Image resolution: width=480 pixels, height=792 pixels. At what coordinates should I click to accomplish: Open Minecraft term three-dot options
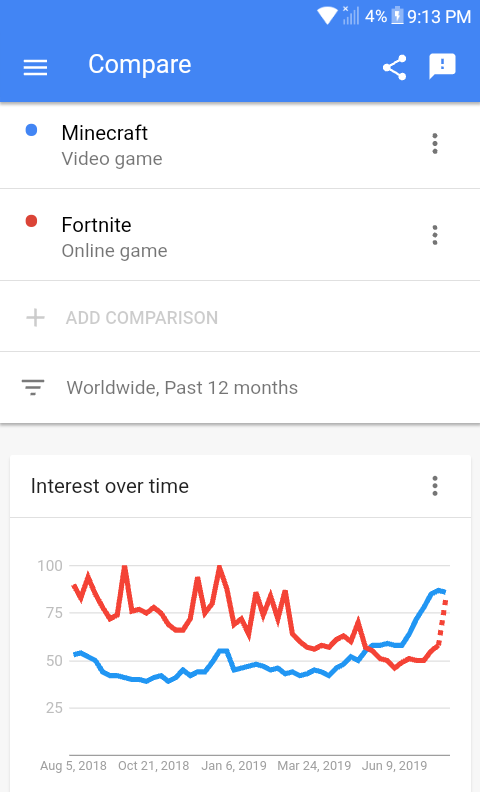click(x=435, y=143)
